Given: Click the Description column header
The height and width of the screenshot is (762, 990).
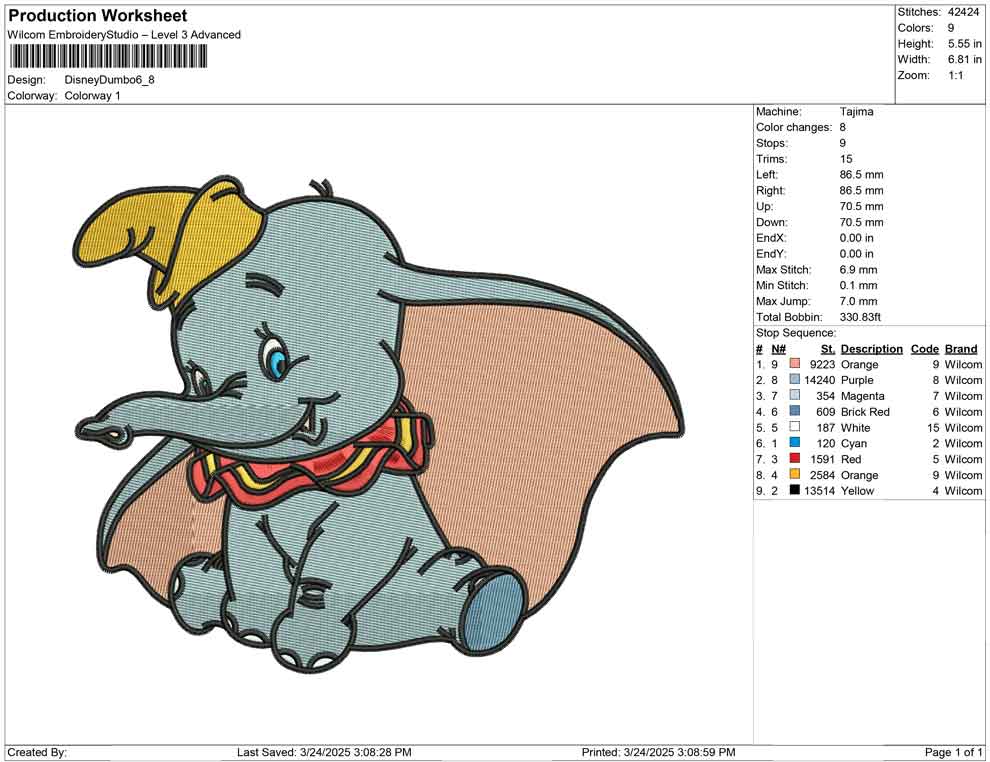Looking at the screenshot, I should [871, 348].
